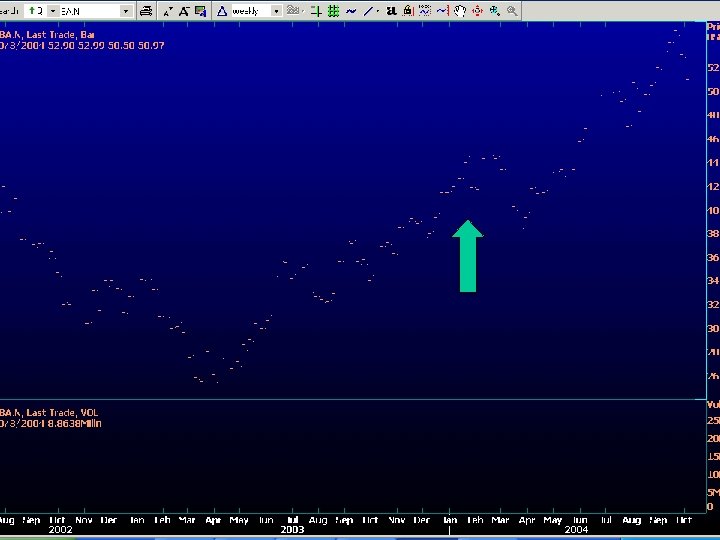Click the 8.8638Mill volume value
720x540 pixels.
[x=74, y=423]
